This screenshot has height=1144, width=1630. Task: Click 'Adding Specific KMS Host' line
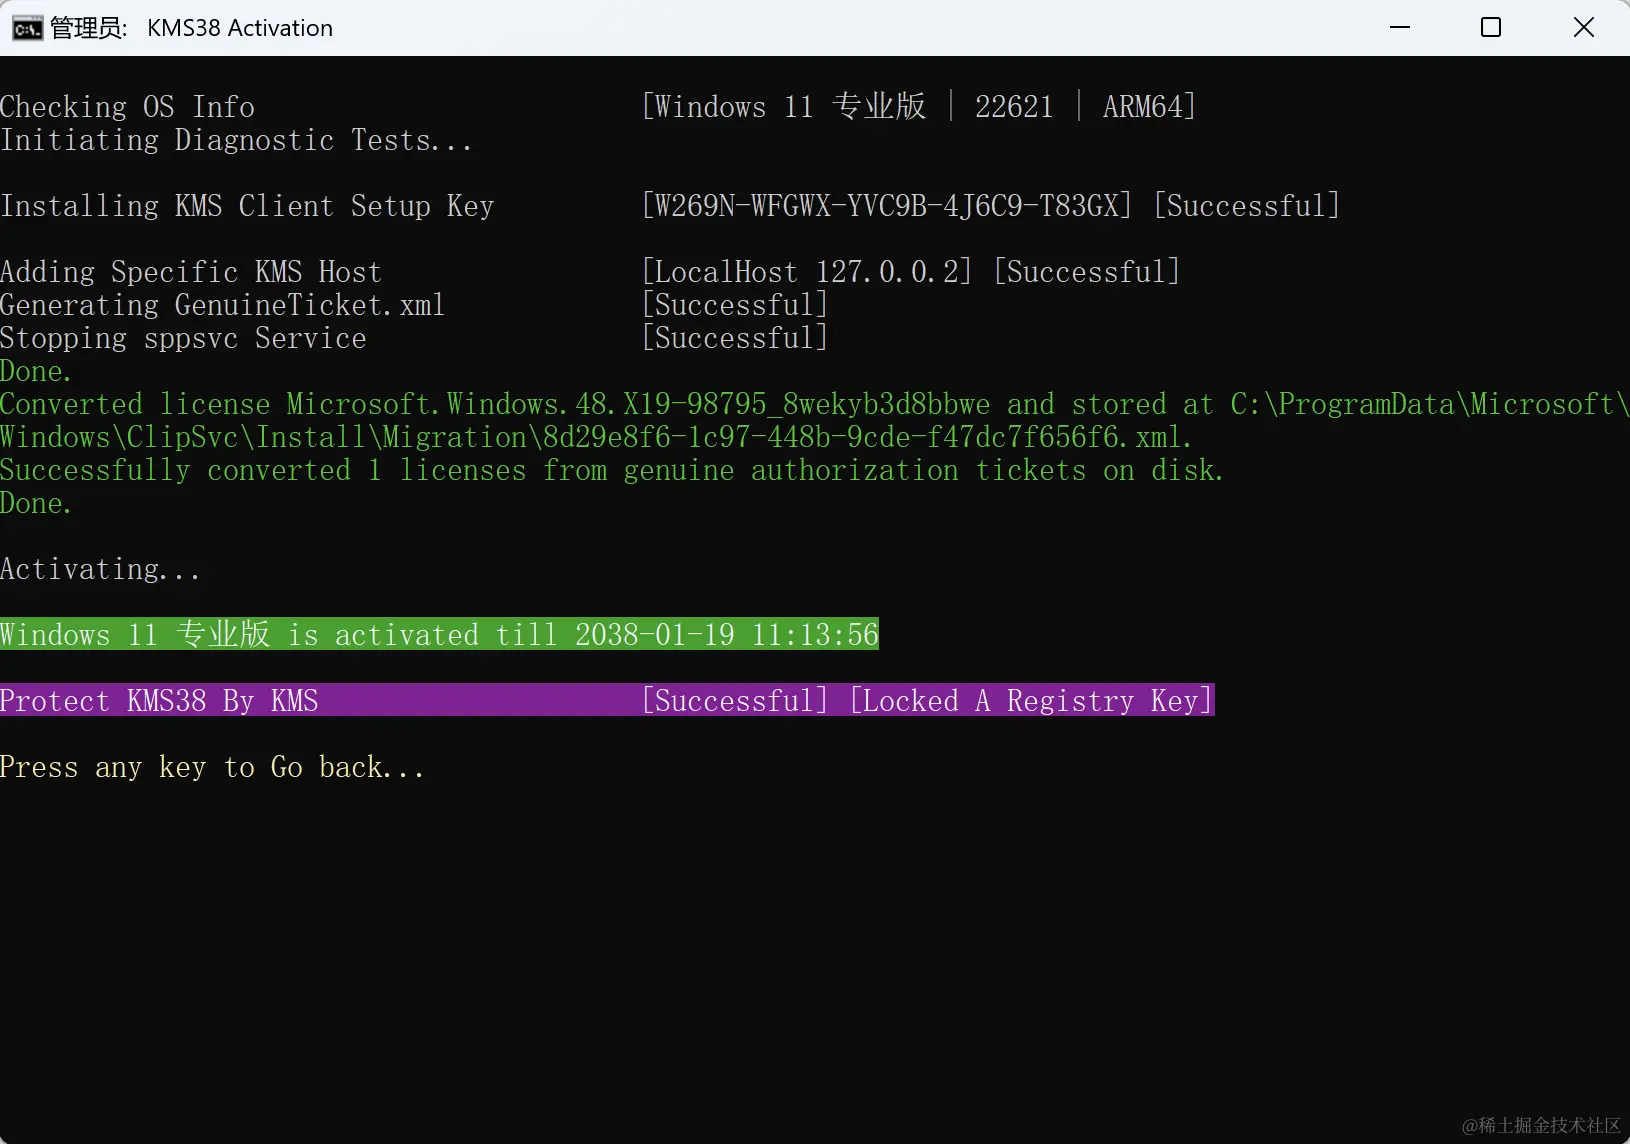point(191,272)
